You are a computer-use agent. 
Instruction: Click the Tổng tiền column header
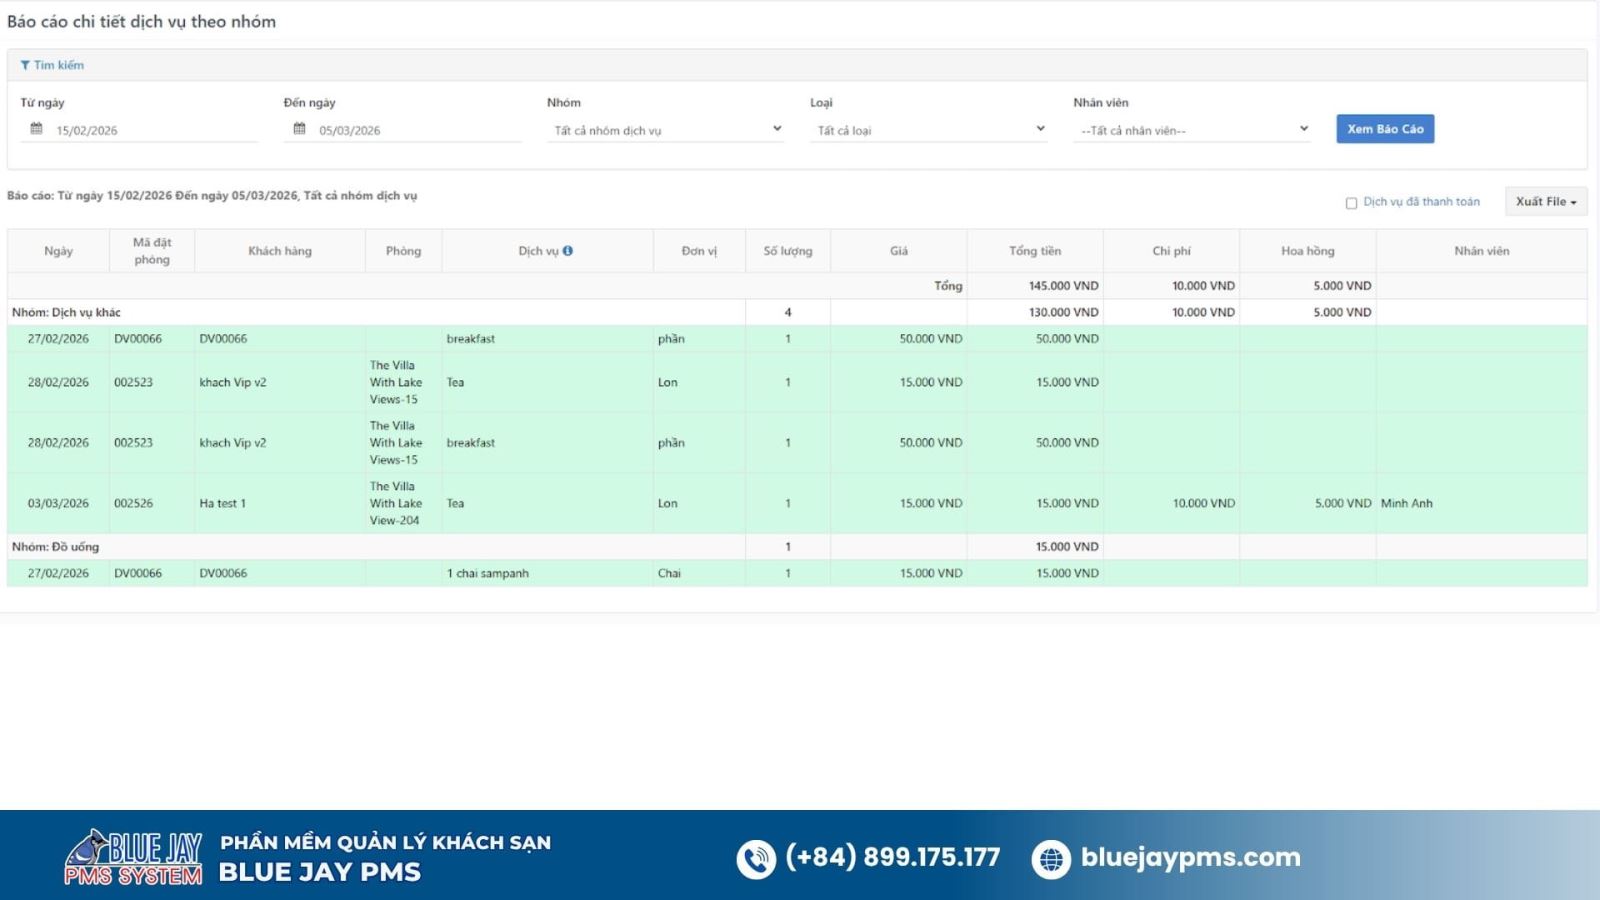[1034, 251]
